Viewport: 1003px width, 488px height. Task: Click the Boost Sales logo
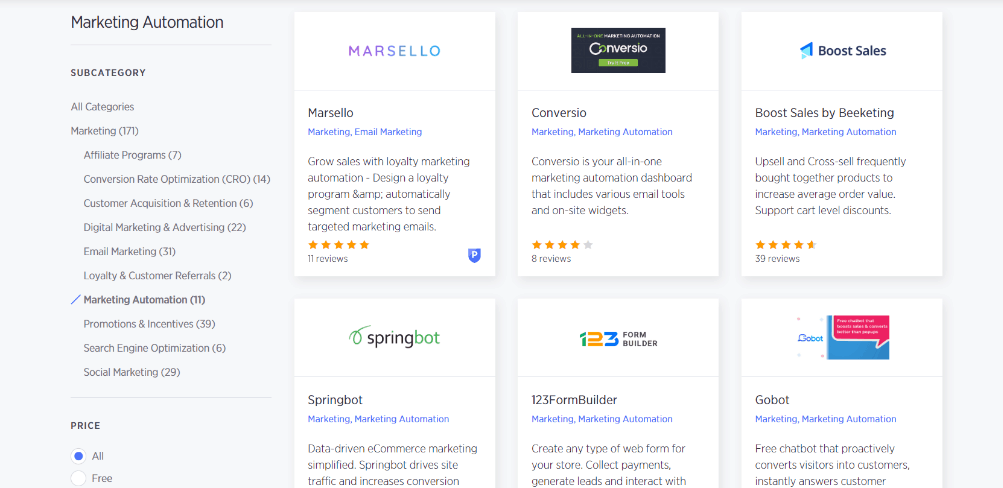(x=842, y=51)
